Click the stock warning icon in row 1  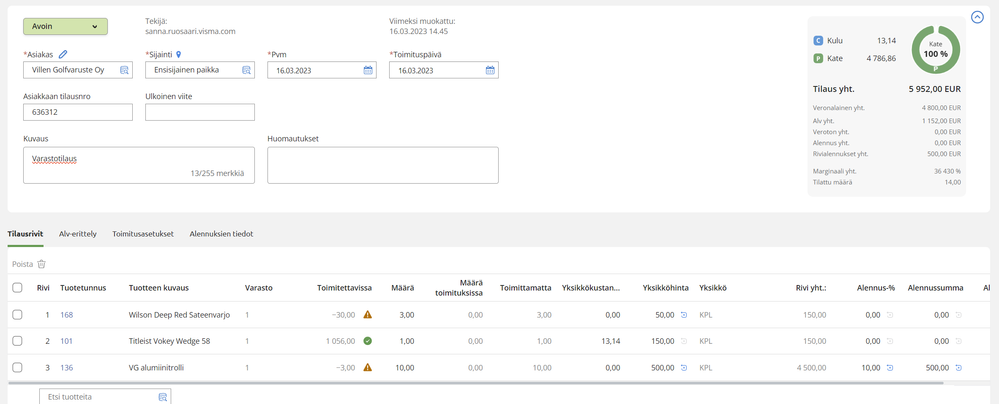[368, 314]
